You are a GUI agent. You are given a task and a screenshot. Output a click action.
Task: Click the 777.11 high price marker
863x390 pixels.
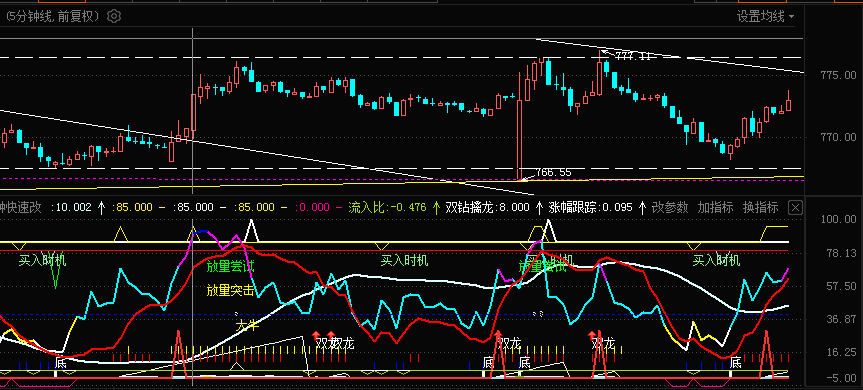[x=632, y=56]
